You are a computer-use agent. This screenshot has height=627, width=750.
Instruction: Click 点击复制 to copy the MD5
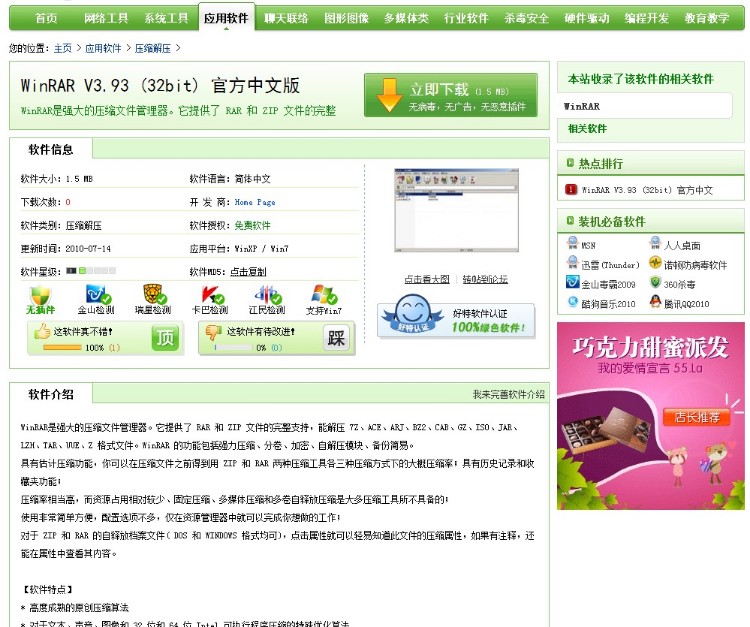coord(248,272)
